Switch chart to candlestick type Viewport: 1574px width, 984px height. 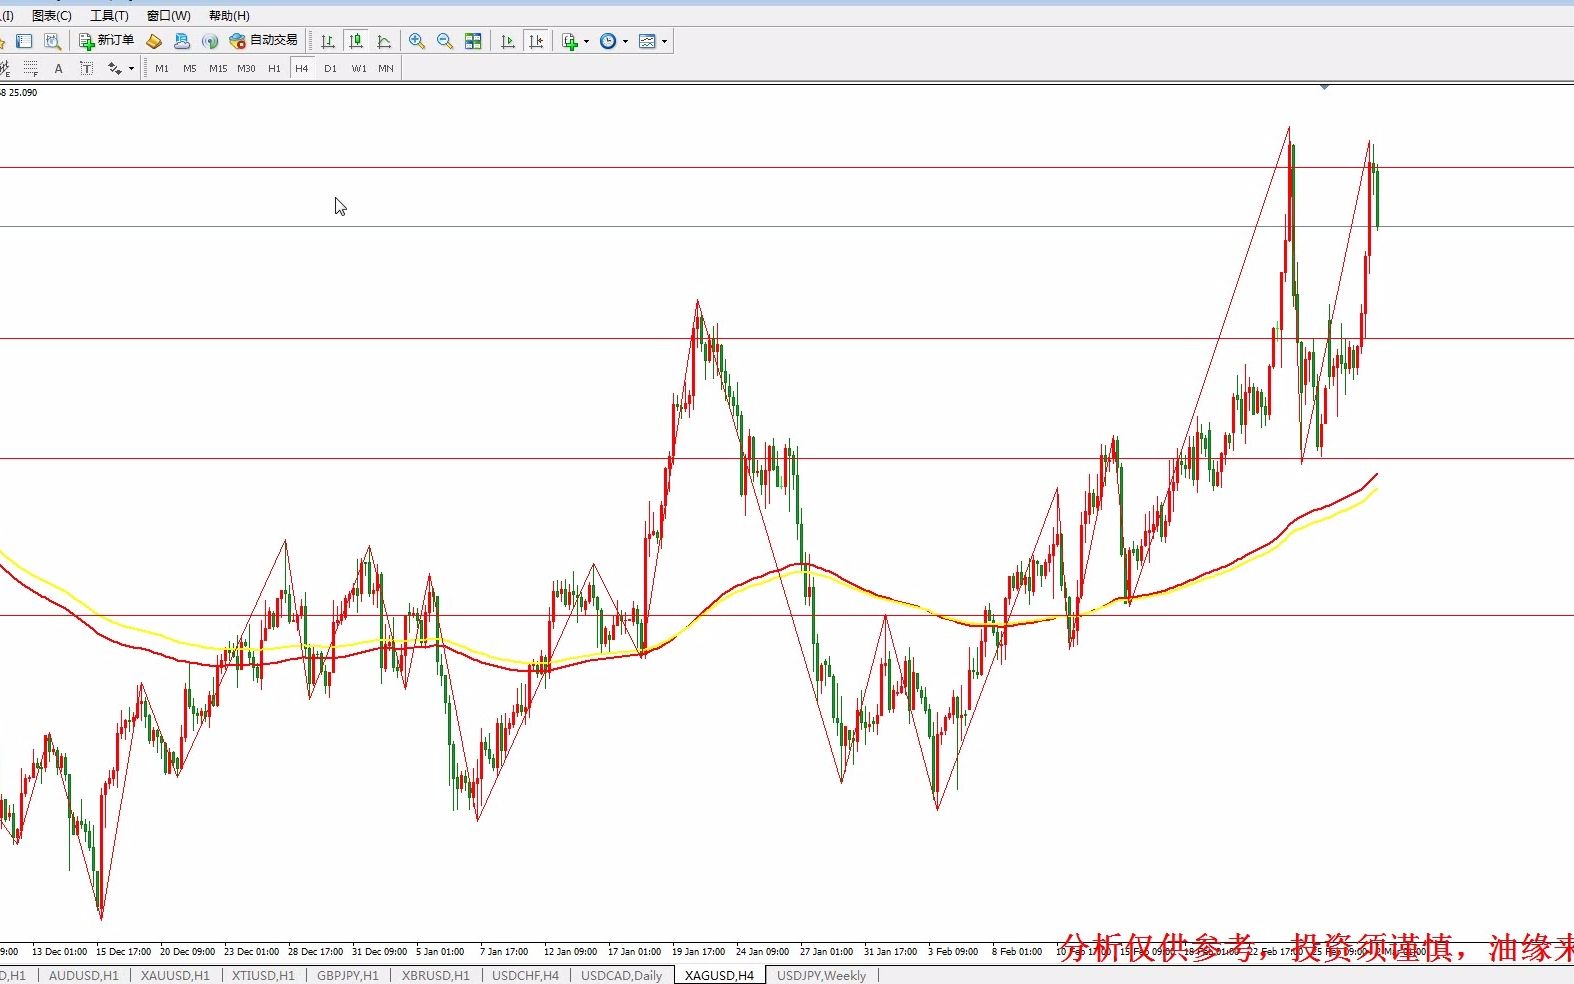pyautogui.click(x=355, y=41)
